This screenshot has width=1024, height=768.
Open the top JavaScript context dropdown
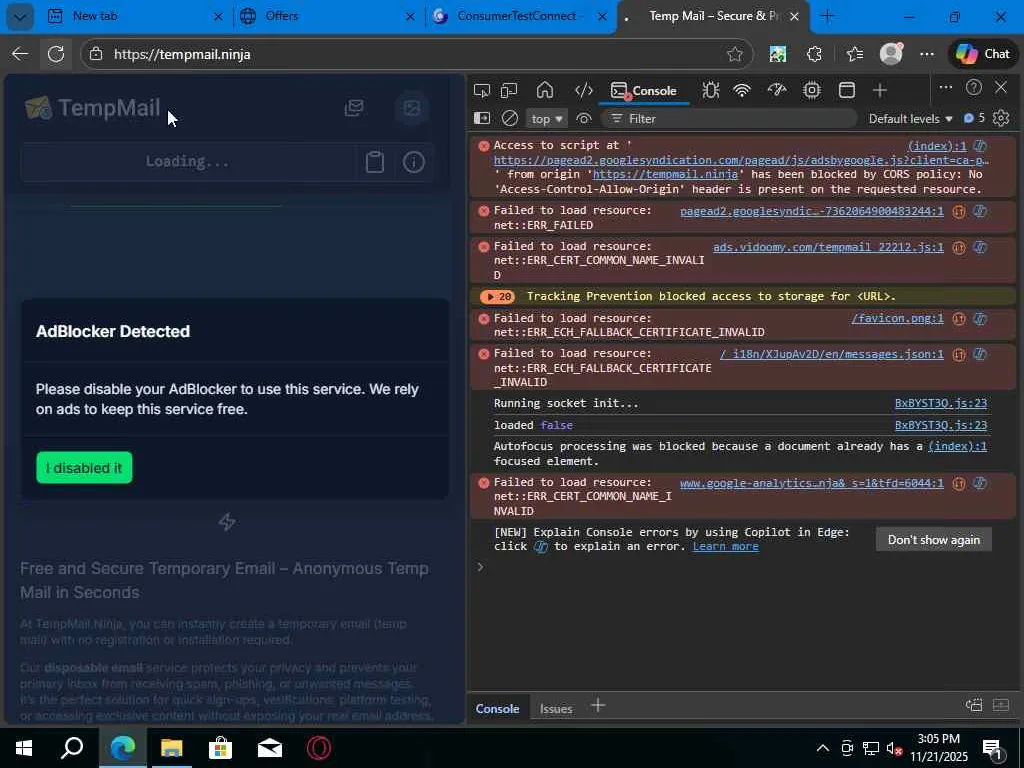547,119
